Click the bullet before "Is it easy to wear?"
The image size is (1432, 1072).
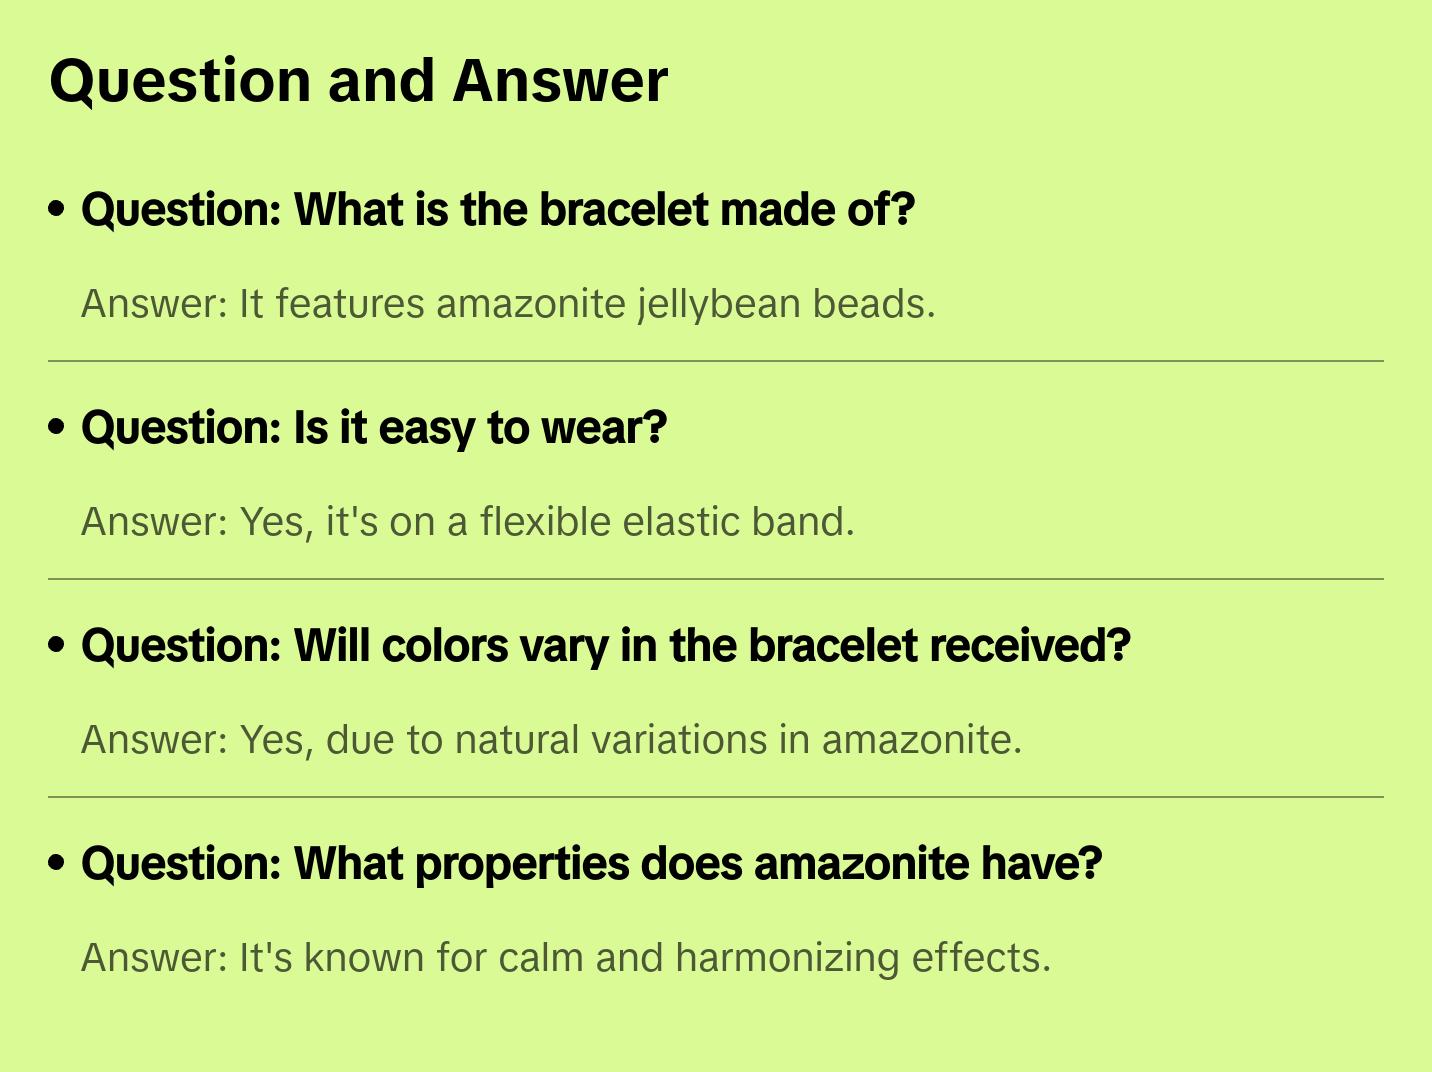[57, 427]
